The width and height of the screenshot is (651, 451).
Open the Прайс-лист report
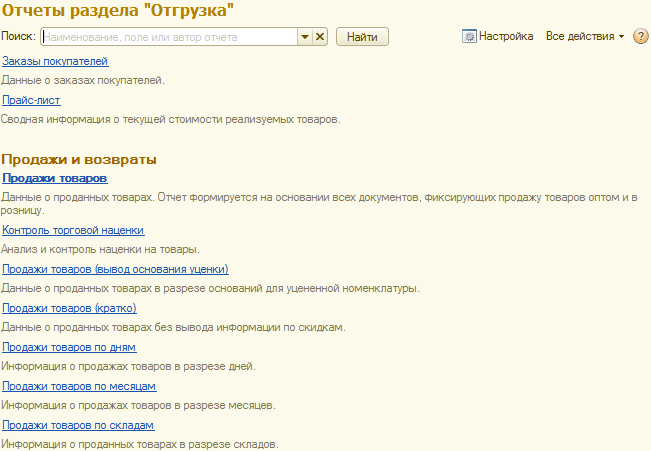[31, 100]
